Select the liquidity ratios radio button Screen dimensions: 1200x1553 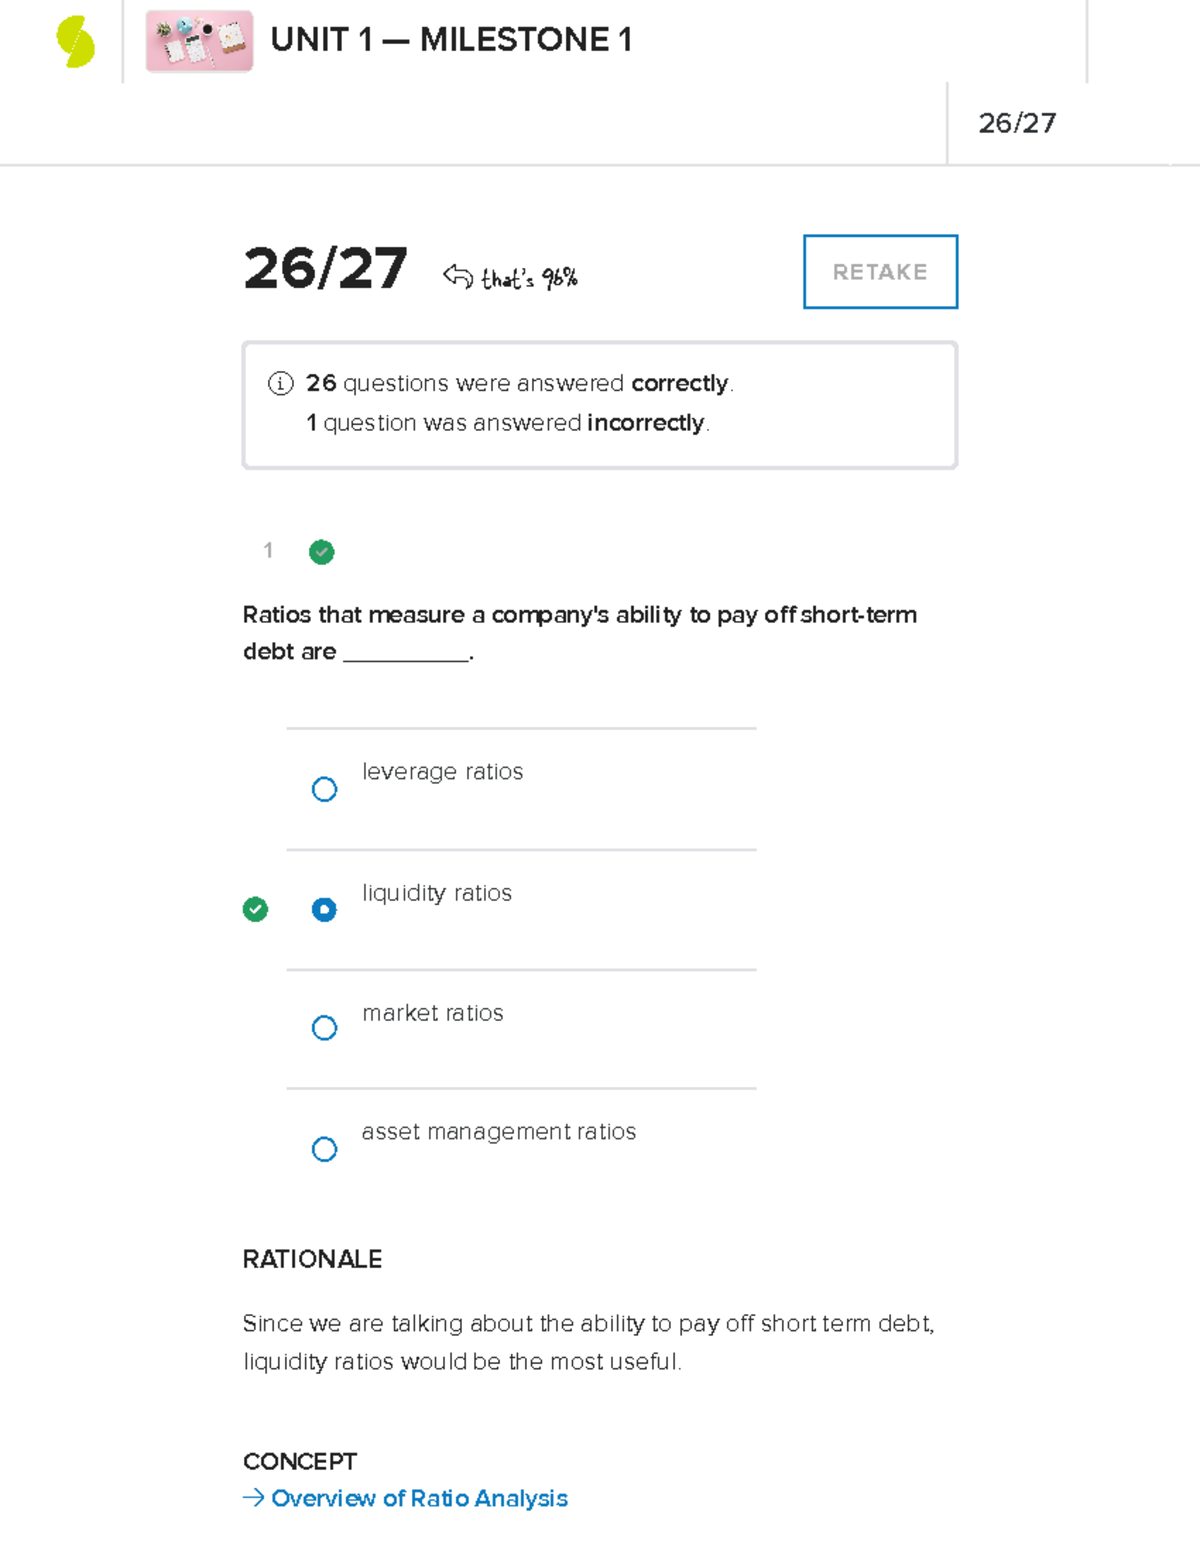pos(324,909)
